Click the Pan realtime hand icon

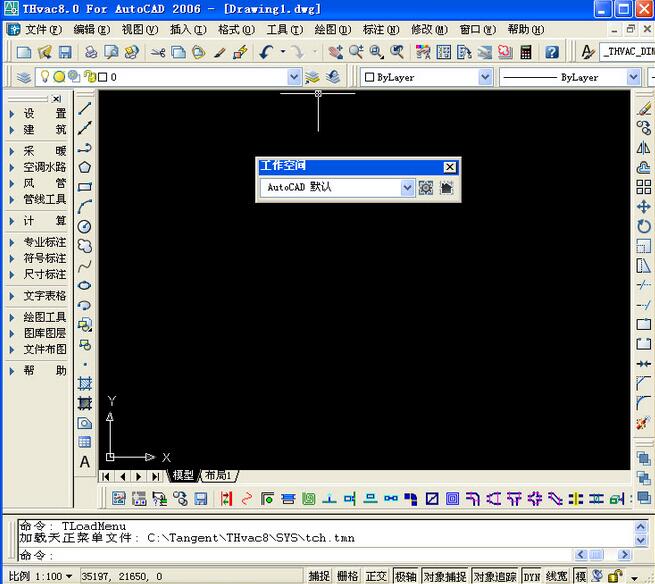pyautogui.click(x=335, y=52)
